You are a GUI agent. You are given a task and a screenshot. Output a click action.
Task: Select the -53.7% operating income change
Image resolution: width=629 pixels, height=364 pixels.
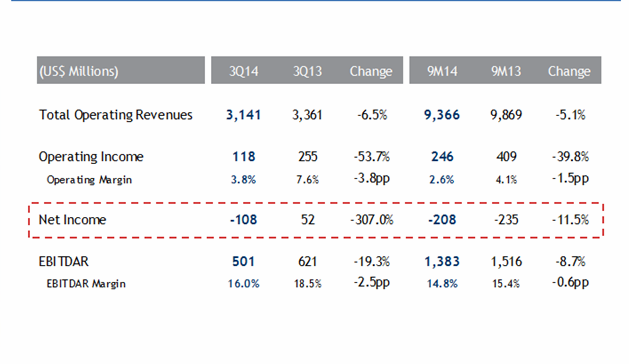tap(371, 157)
